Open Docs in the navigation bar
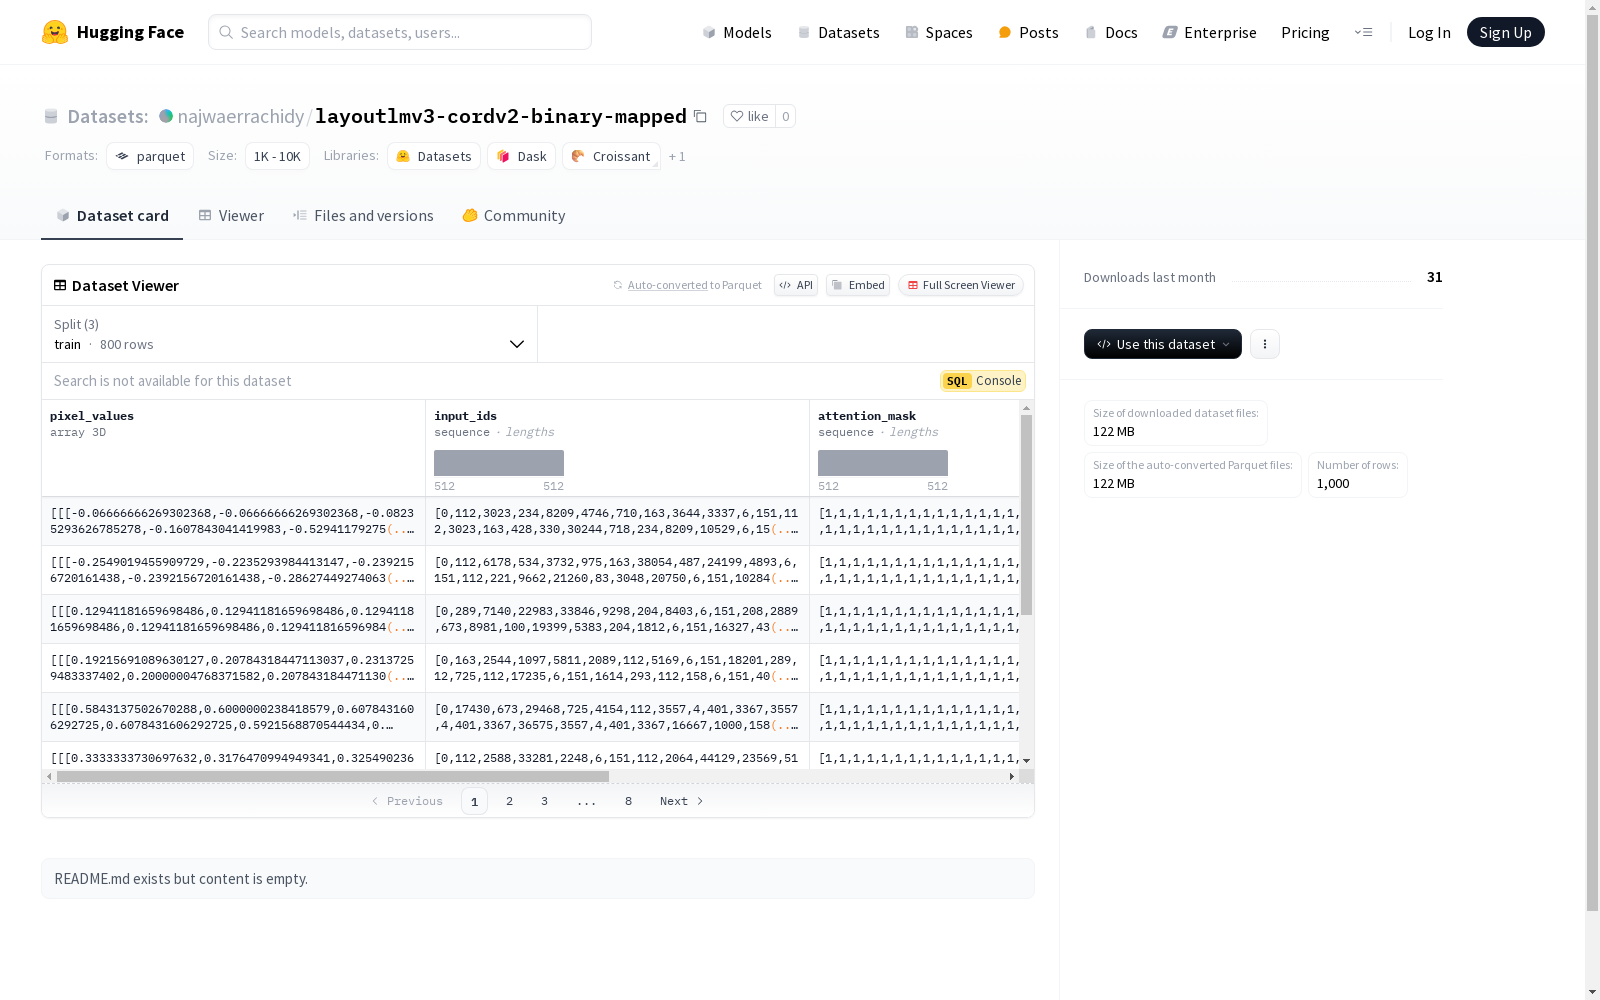1600x1000 pixels. click(x=1111, y=32)
